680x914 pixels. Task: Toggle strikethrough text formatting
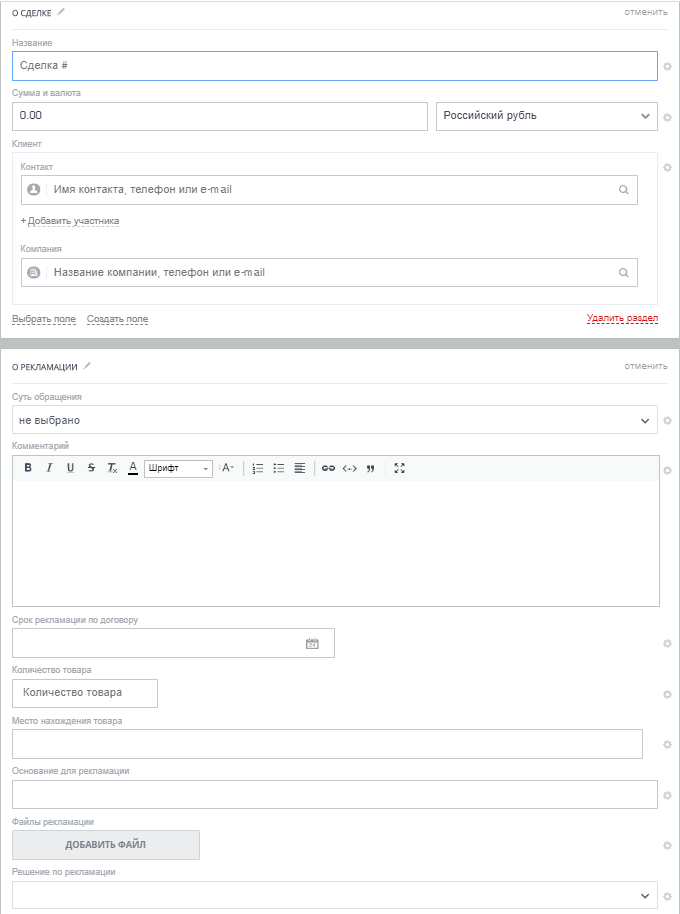click(91, 468)
